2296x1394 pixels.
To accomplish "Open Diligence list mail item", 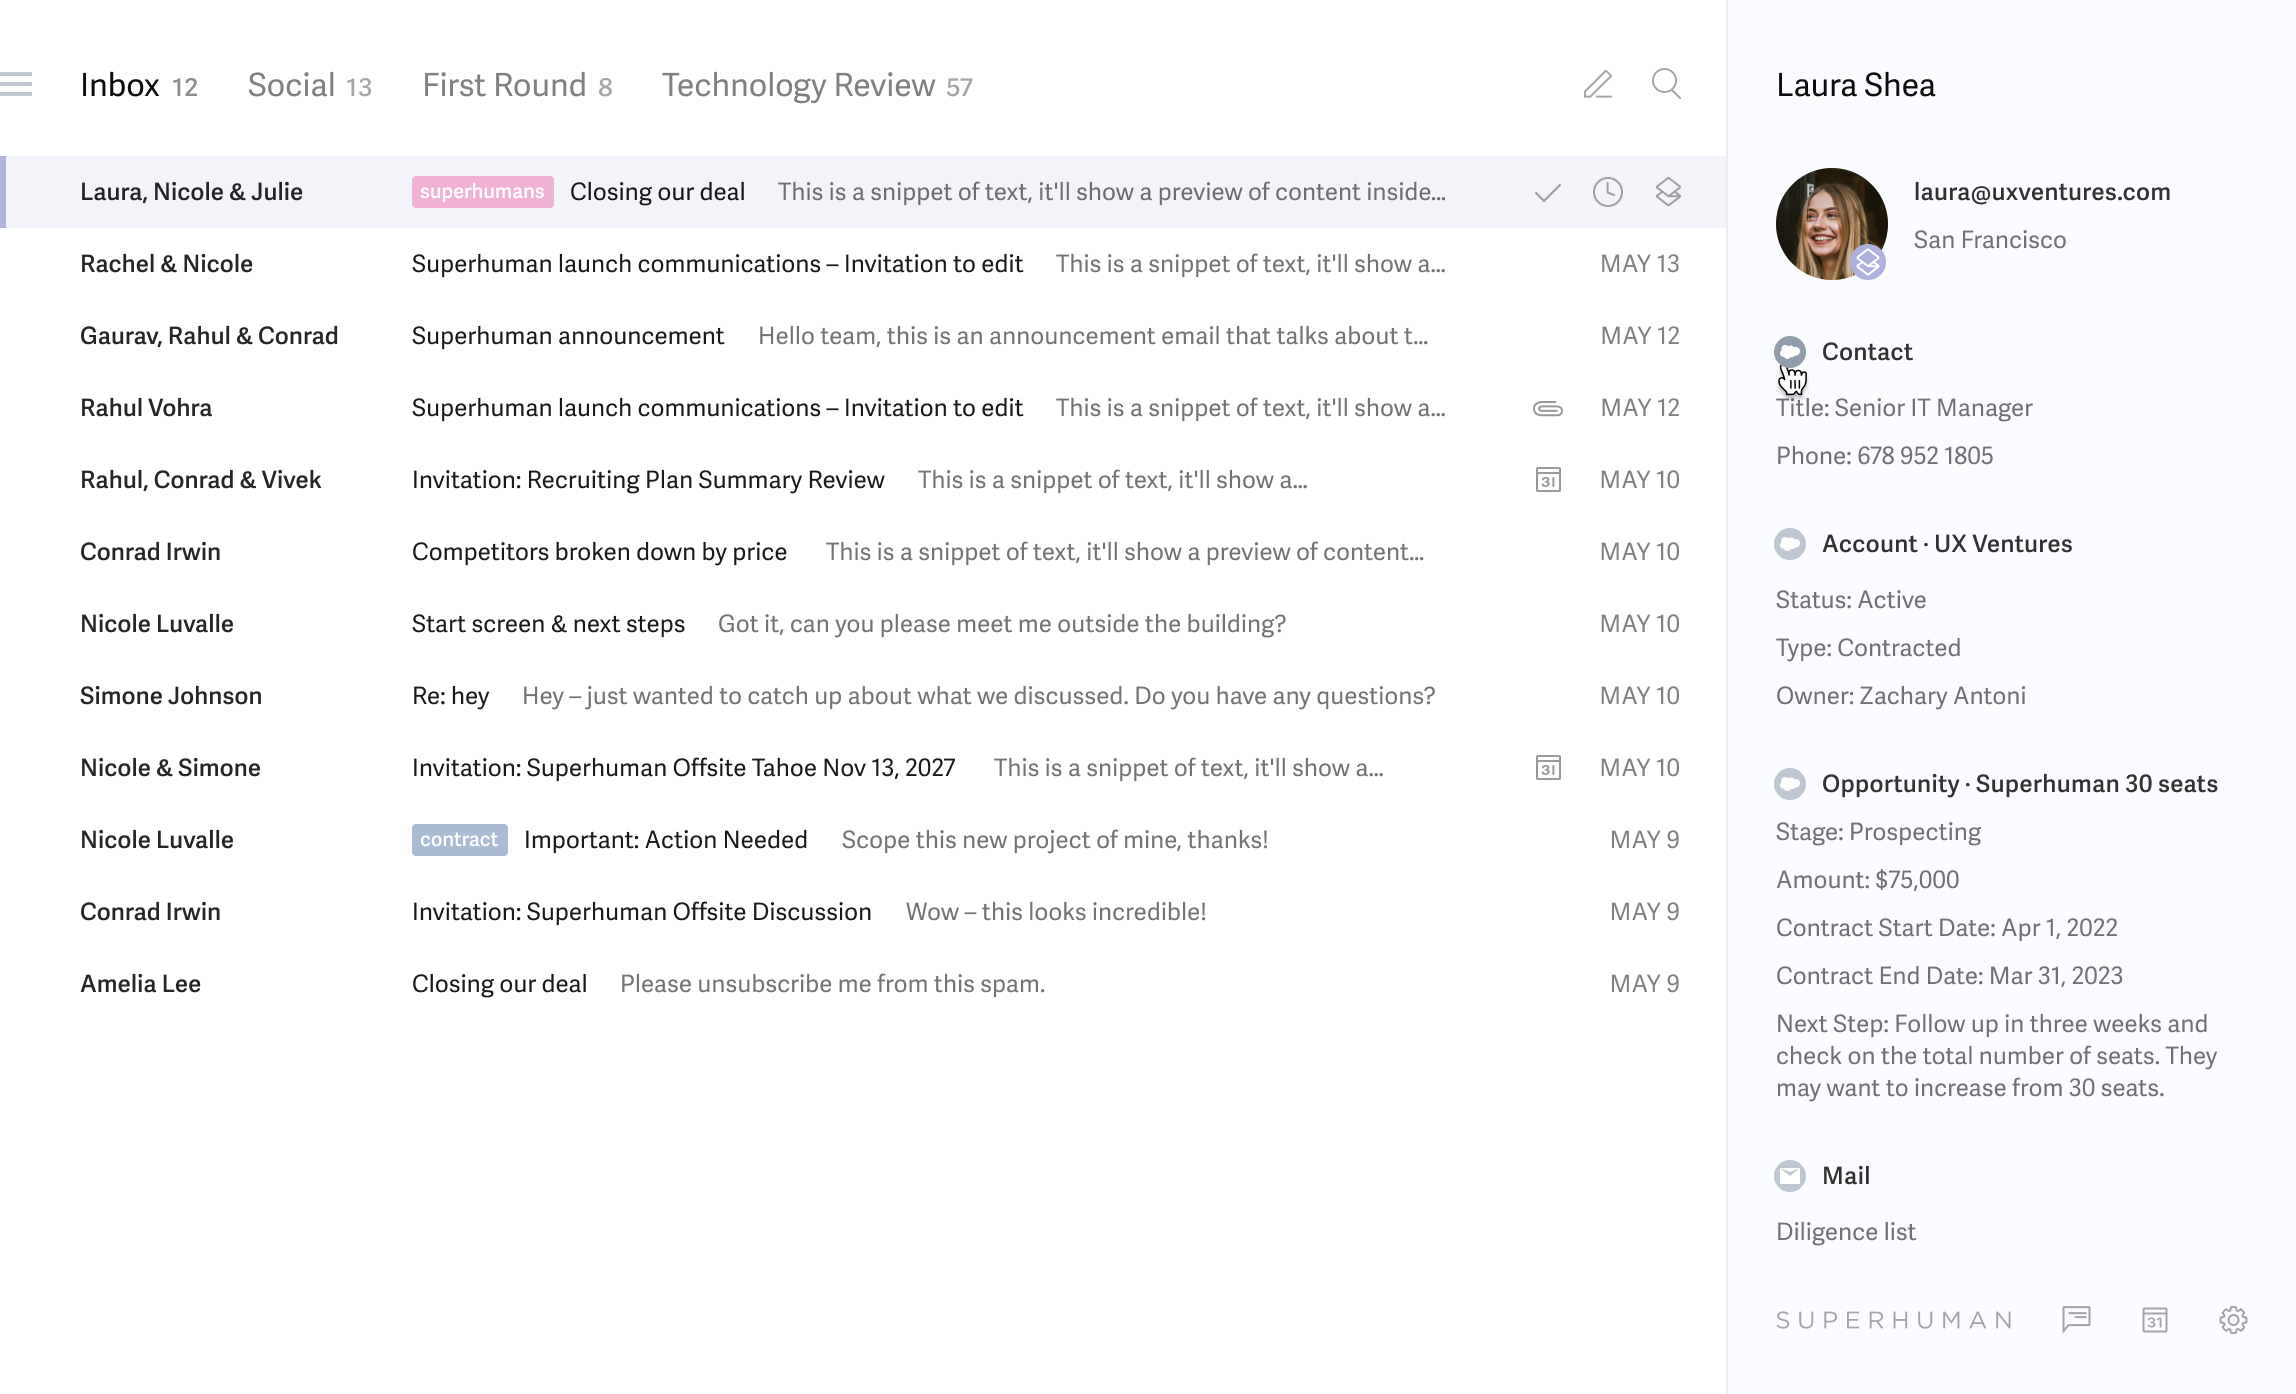I will (1845, 1230).
